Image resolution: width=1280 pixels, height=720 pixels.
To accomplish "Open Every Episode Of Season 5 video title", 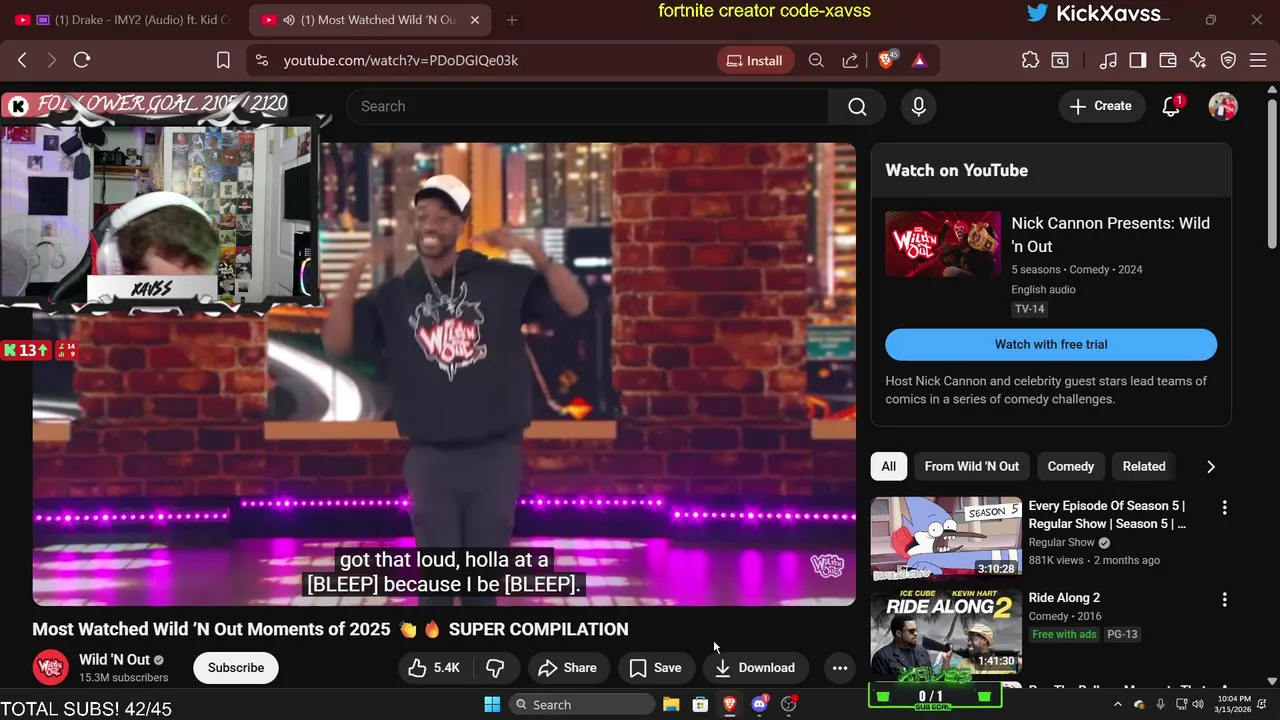I will pyautogui.click(x=1108, y=515).
